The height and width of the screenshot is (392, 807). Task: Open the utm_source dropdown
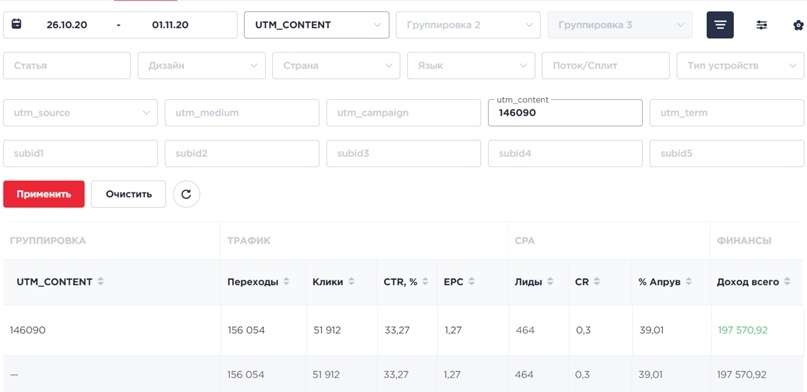pos(80,113)
